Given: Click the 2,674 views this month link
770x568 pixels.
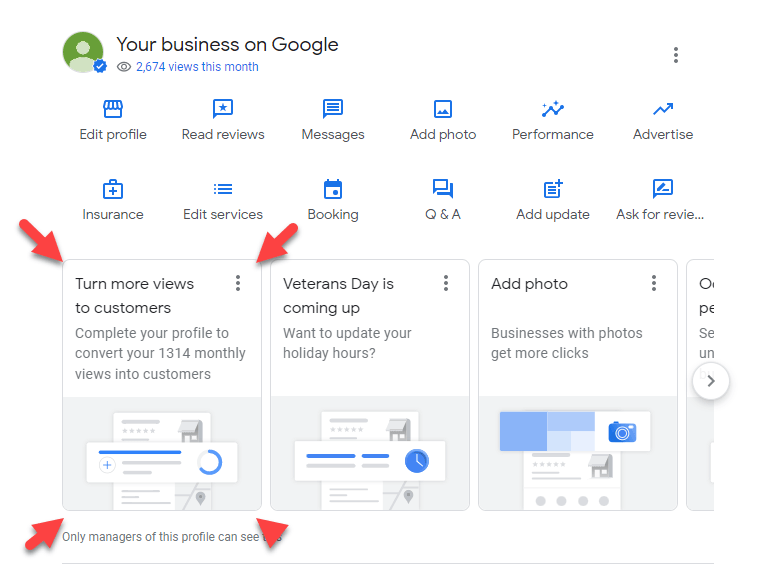Looking at the screenshot, I should point(197,67).
